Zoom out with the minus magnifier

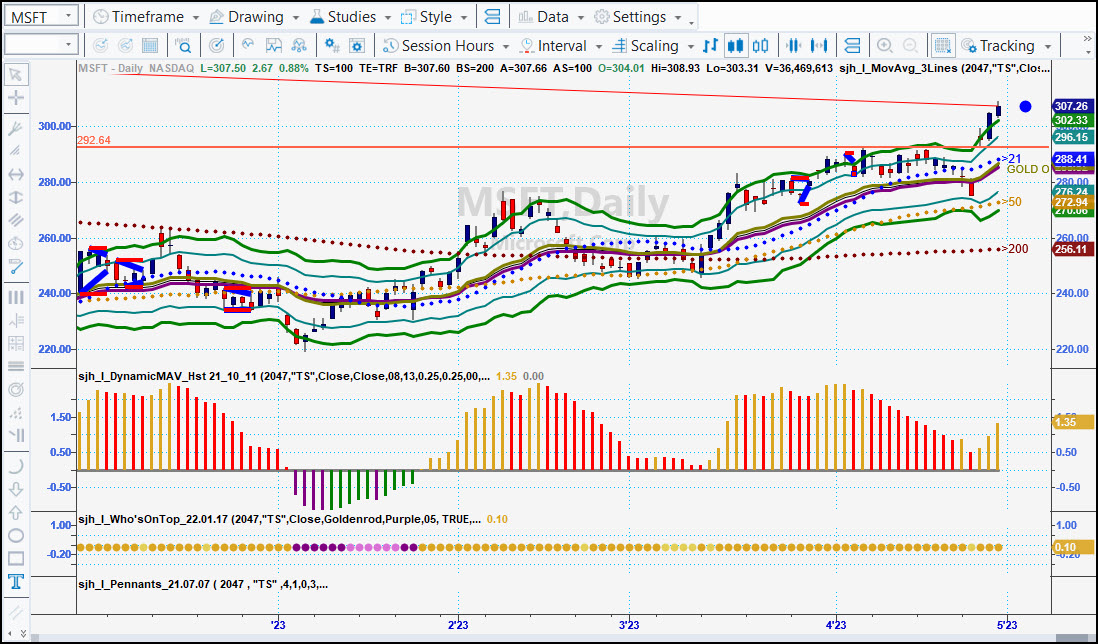(910, 46)
